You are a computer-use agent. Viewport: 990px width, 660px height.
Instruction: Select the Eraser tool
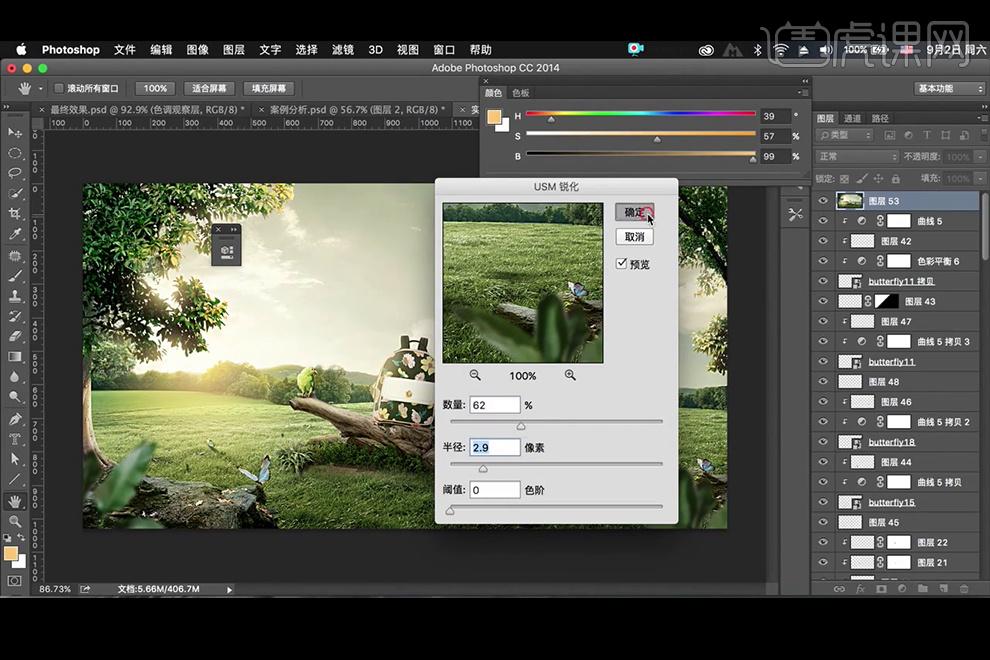[15, 337]
